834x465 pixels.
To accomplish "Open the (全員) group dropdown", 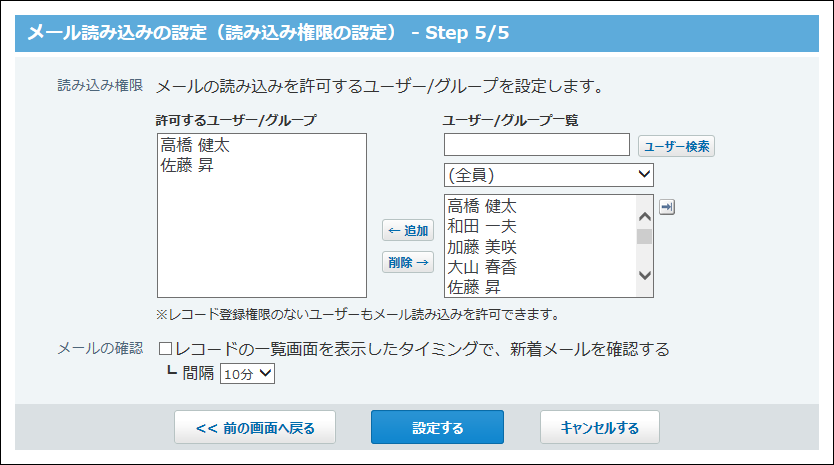I will tap(548, 175).
